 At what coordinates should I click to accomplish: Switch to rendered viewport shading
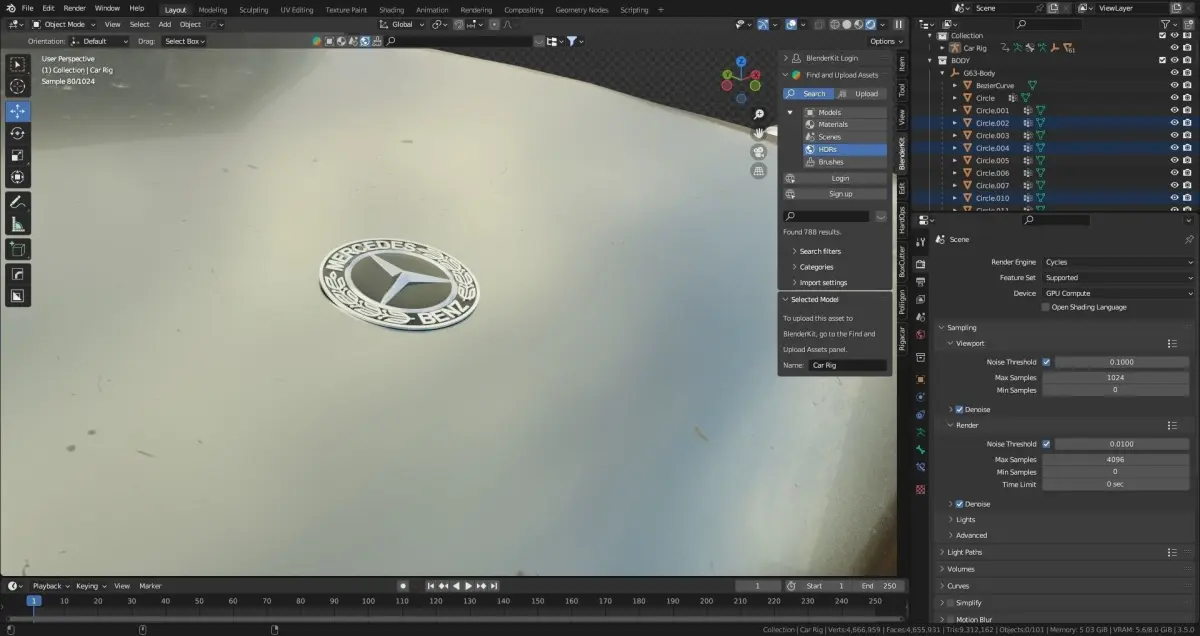click(x=871, y=24)
